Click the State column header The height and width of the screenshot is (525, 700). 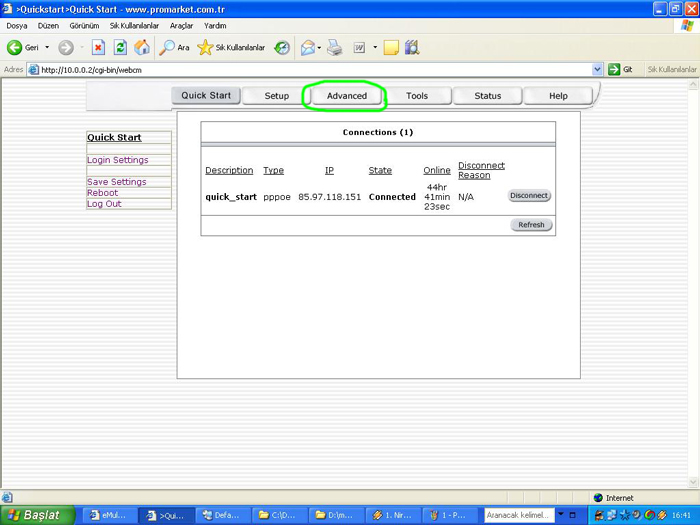point(380,171)
